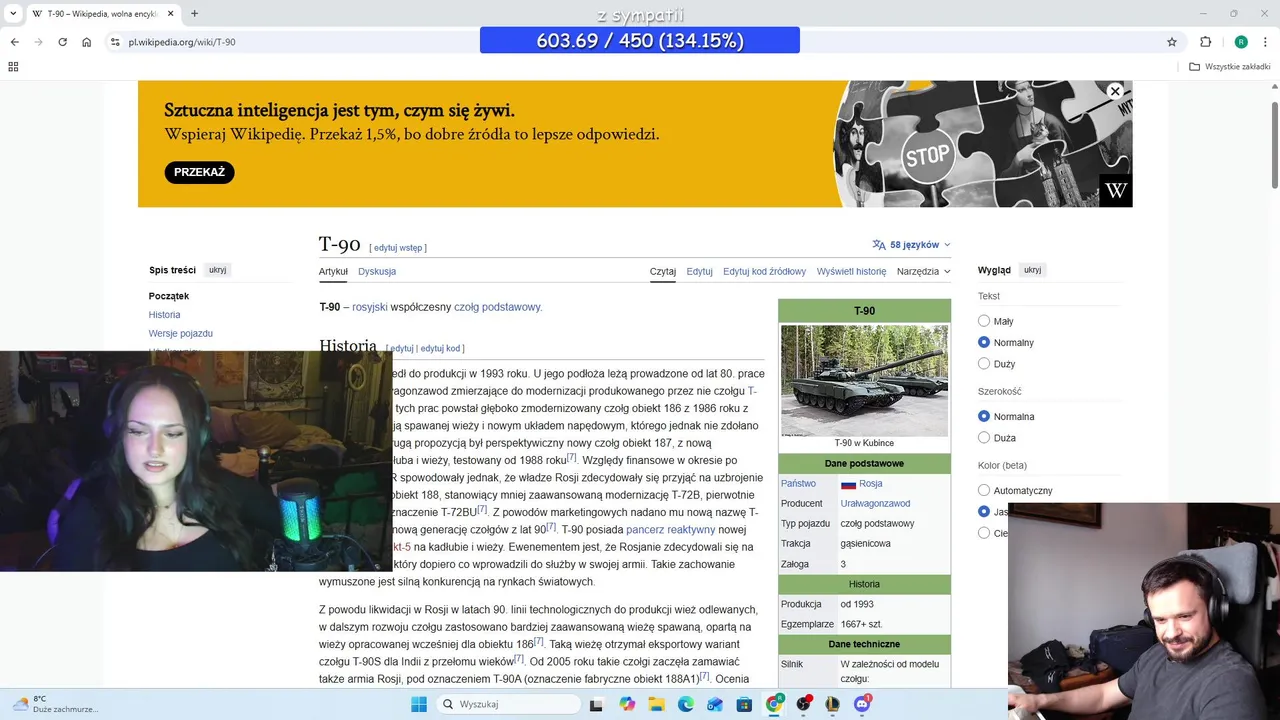1280x720 pixels.
Task: Select the Automatyczny color option
Action: click(984, 490)
